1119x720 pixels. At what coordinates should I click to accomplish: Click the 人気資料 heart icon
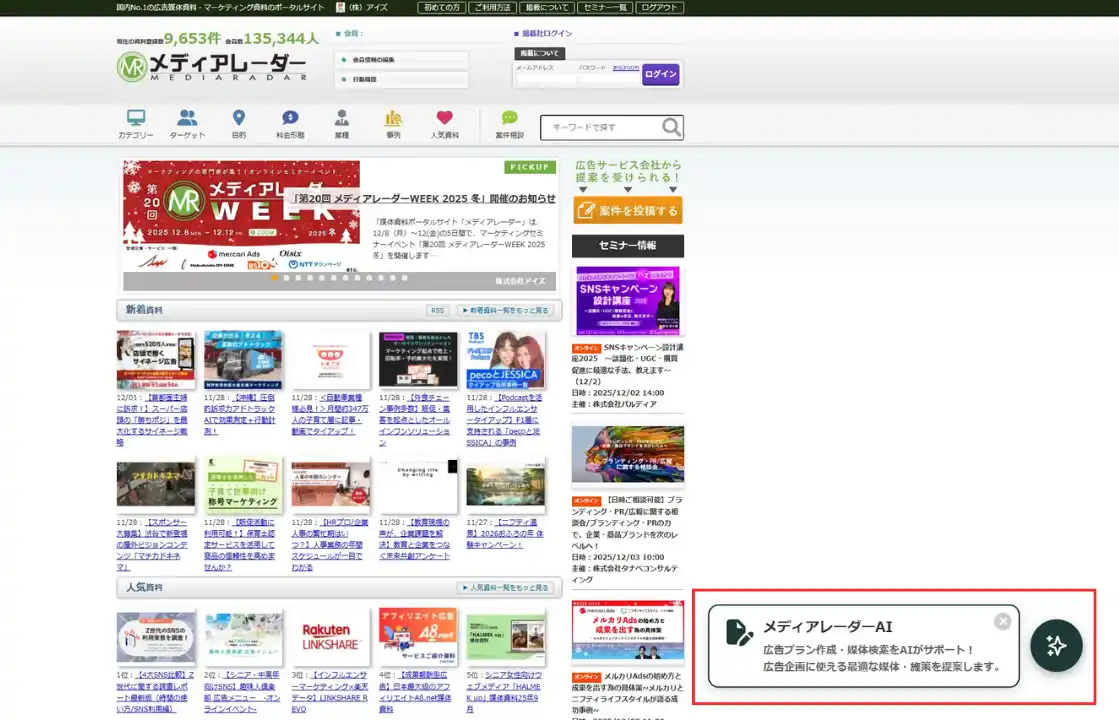click(x=445, y=118)
